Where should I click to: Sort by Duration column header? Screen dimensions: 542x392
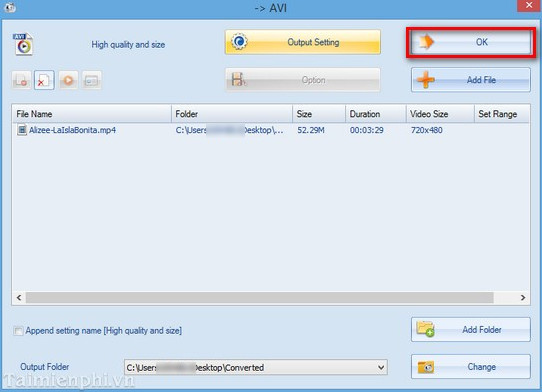click(x=376, y=114)
